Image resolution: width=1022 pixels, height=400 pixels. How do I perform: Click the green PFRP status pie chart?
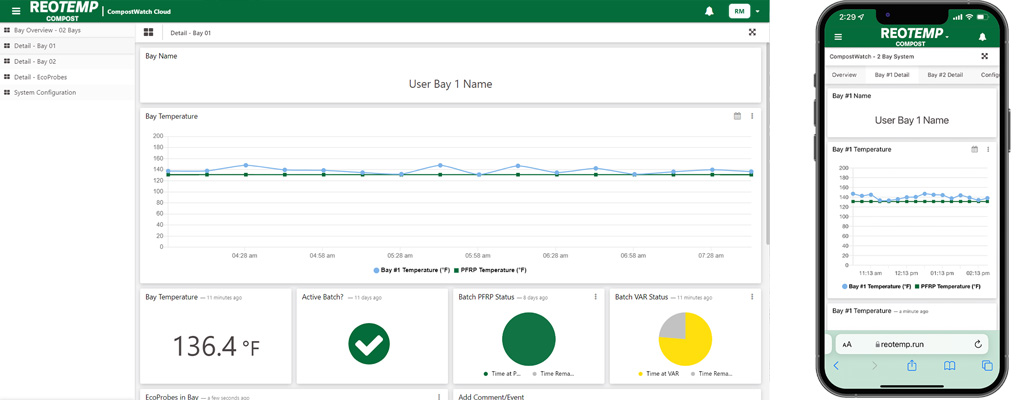[529, 339]
